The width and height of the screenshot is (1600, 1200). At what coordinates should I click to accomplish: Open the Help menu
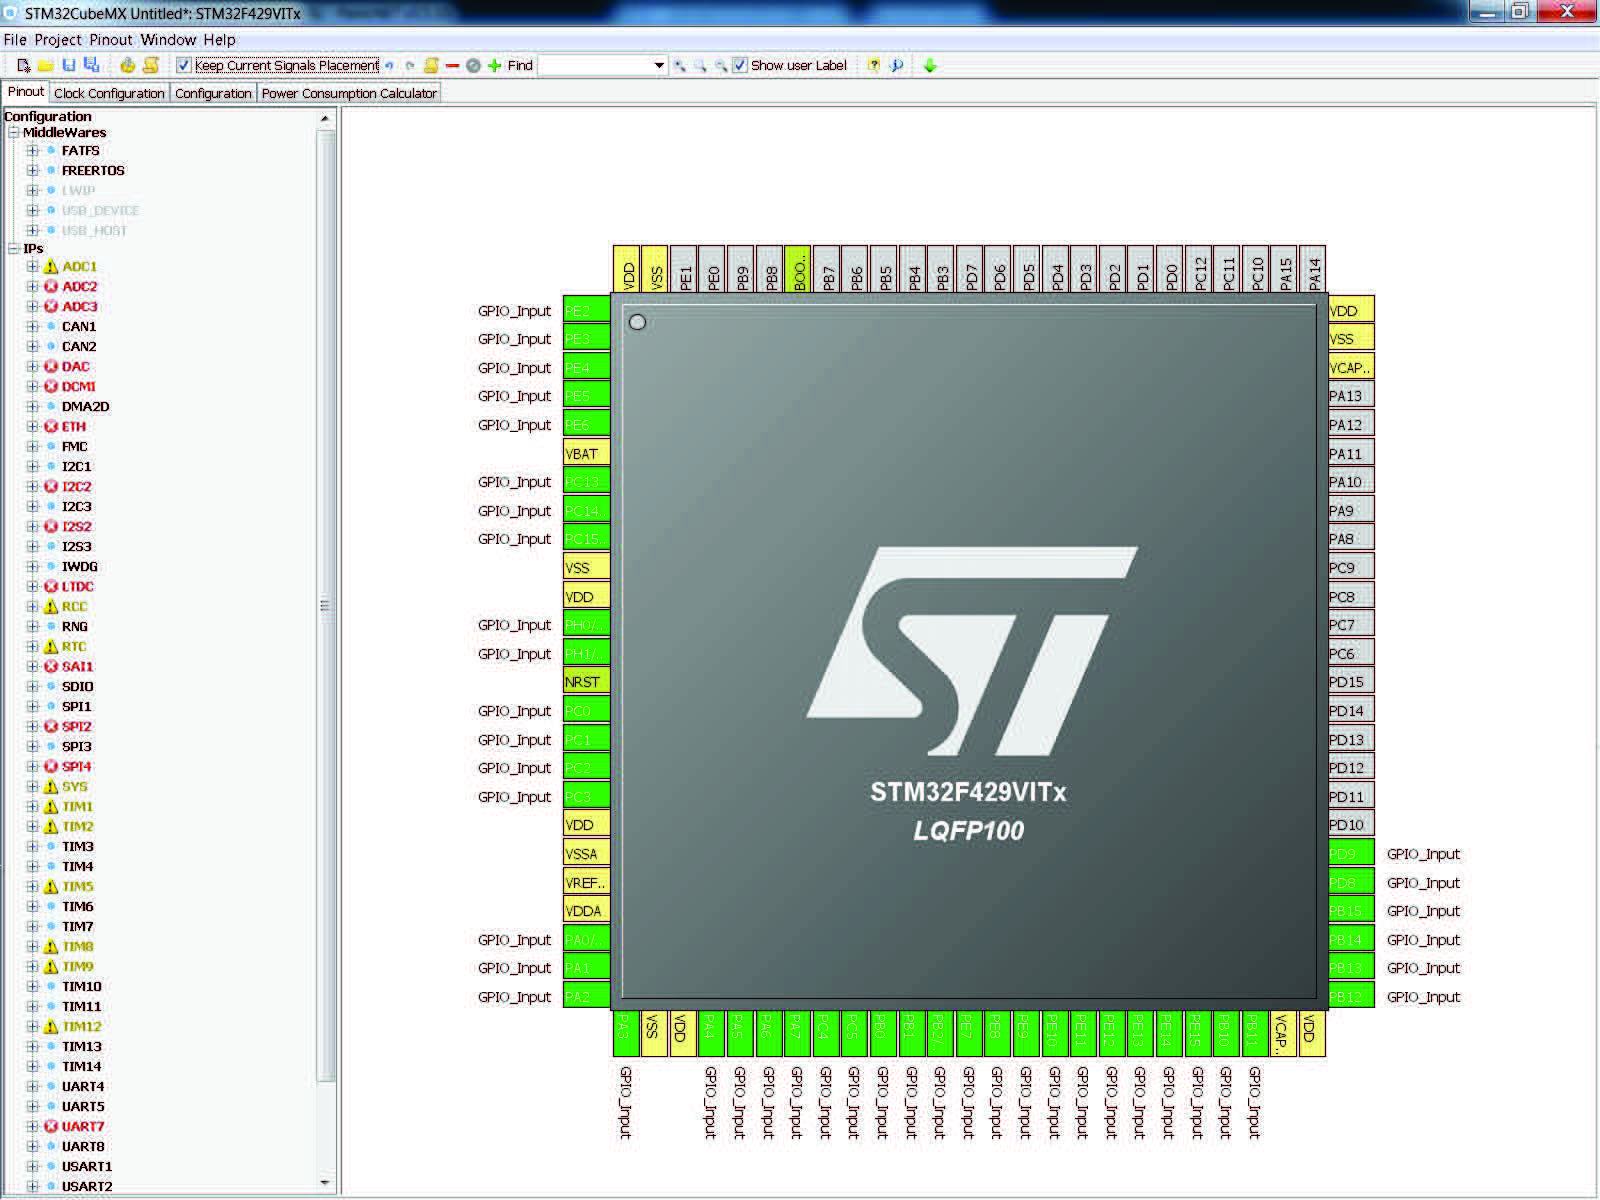(220, 40)
